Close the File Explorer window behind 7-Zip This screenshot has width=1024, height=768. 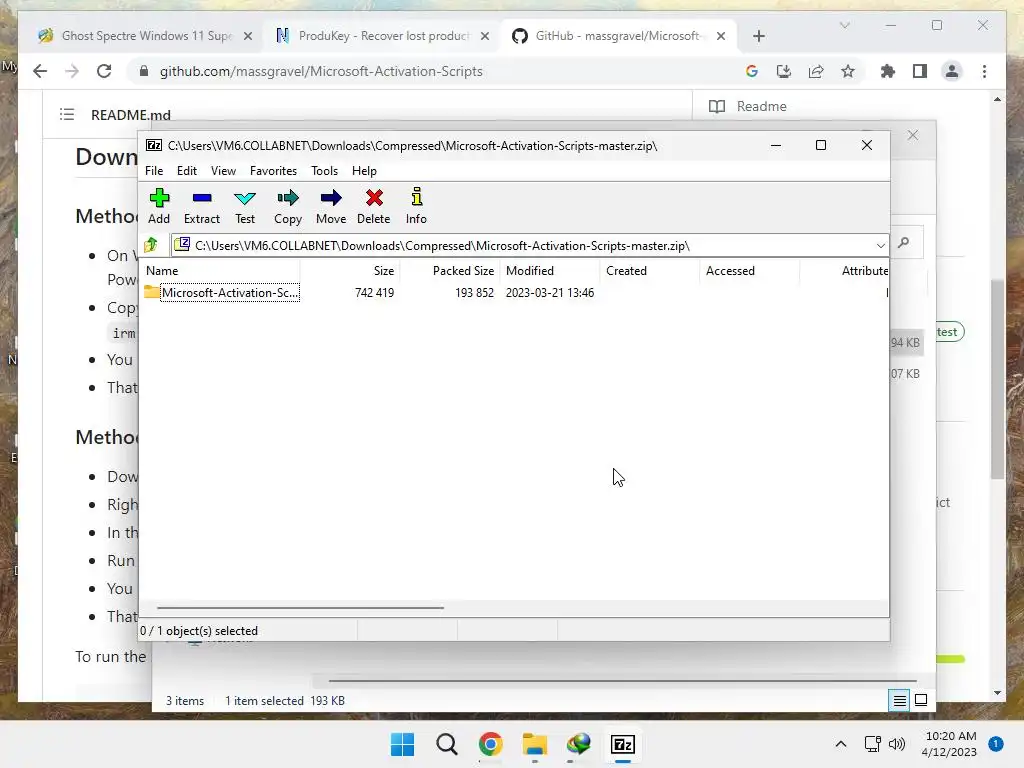pyautogui.click(x=913, y=135)
